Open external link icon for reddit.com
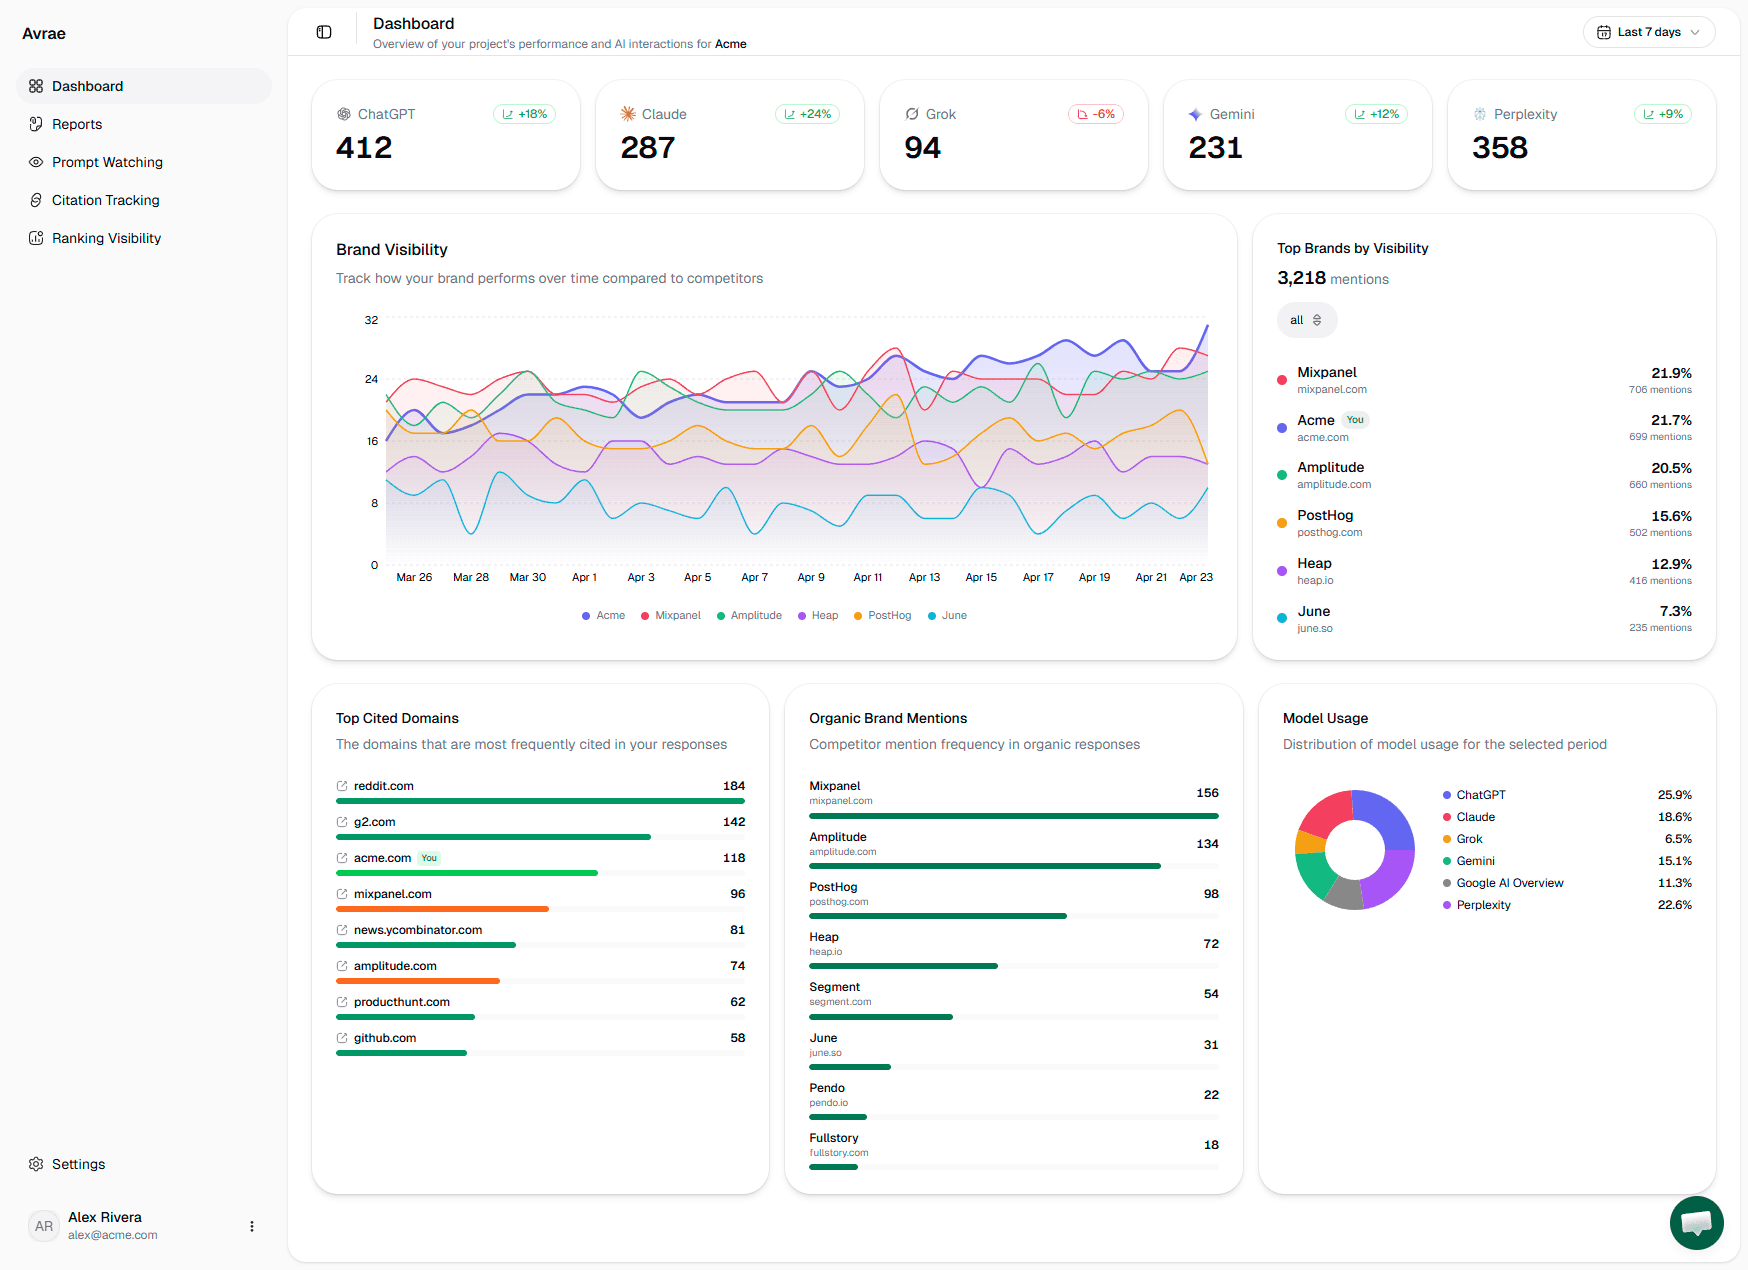The height and width of the screenshot is (1270, 1748). point(342,786)
